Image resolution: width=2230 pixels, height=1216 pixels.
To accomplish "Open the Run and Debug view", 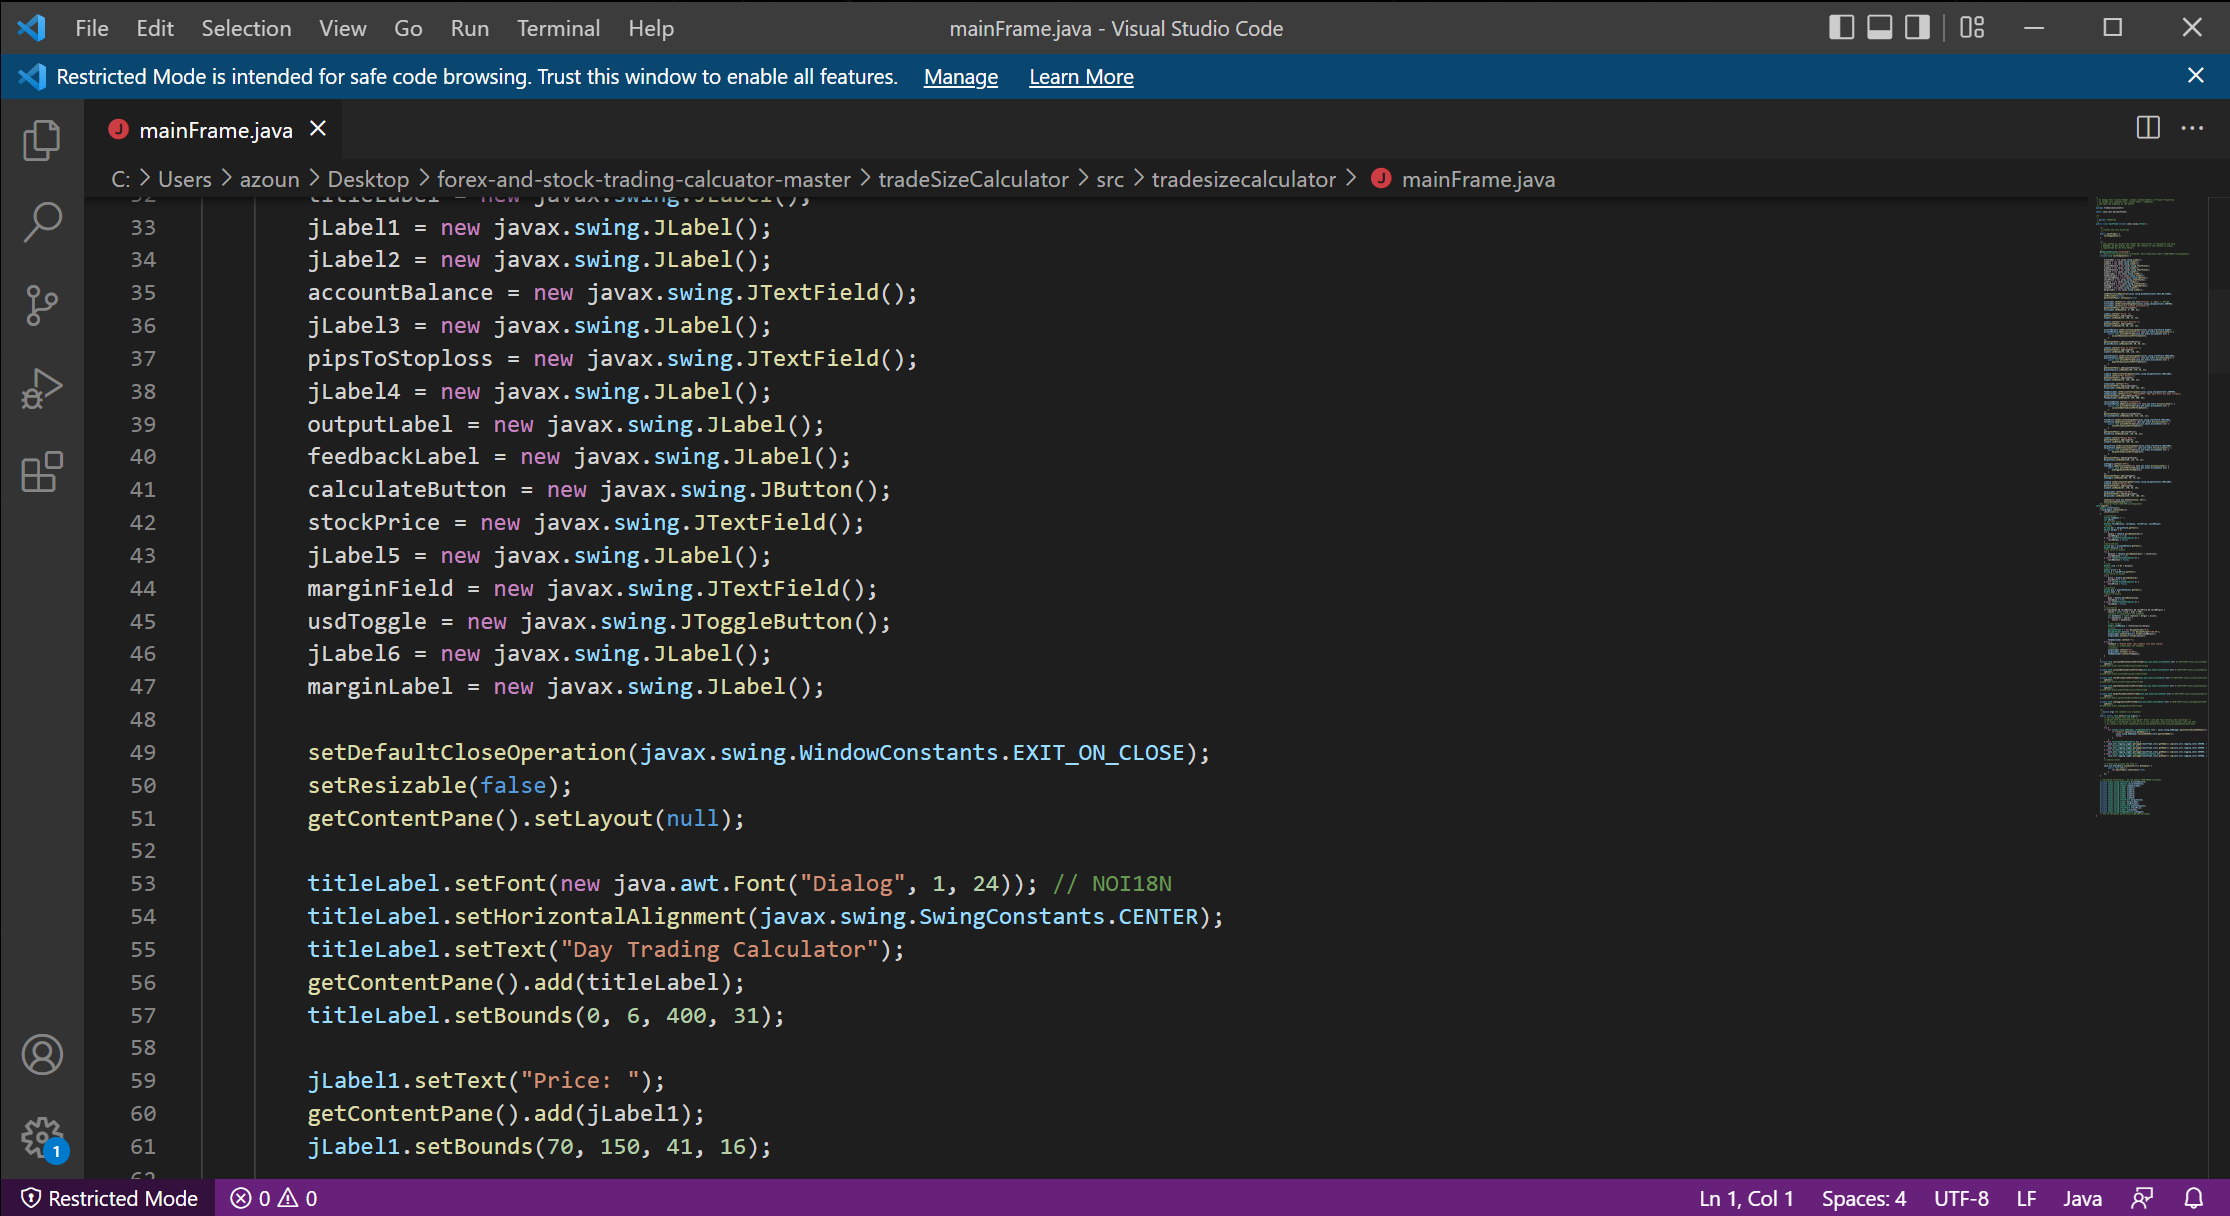I will (x=42, y=388).
